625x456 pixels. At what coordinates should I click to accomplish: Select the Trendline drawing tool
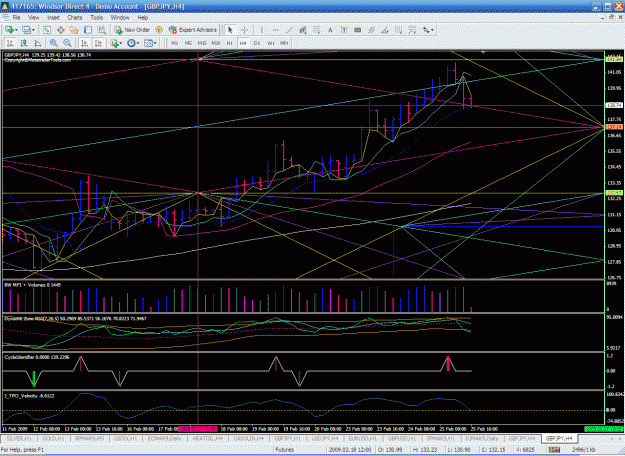pyautogui.click(x=289, y=30)
